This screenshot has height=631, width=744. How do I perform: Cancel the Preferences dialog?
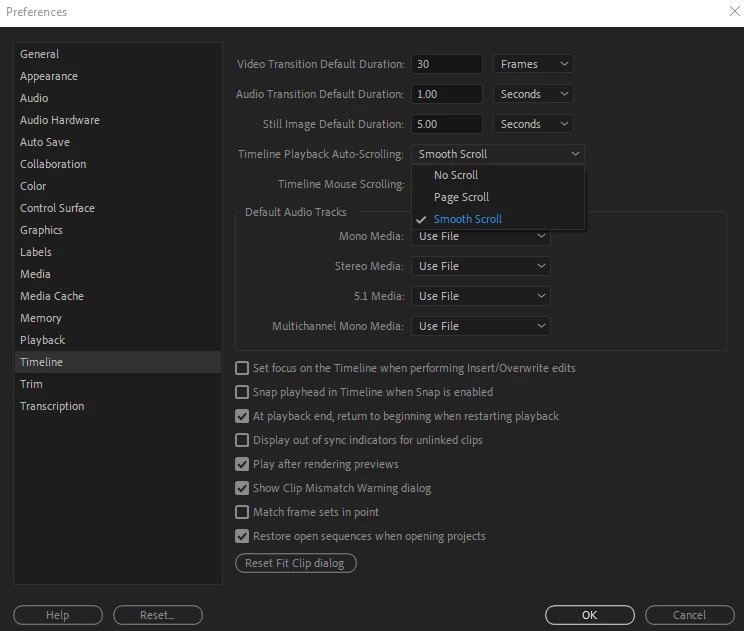(x=689, y=615)
